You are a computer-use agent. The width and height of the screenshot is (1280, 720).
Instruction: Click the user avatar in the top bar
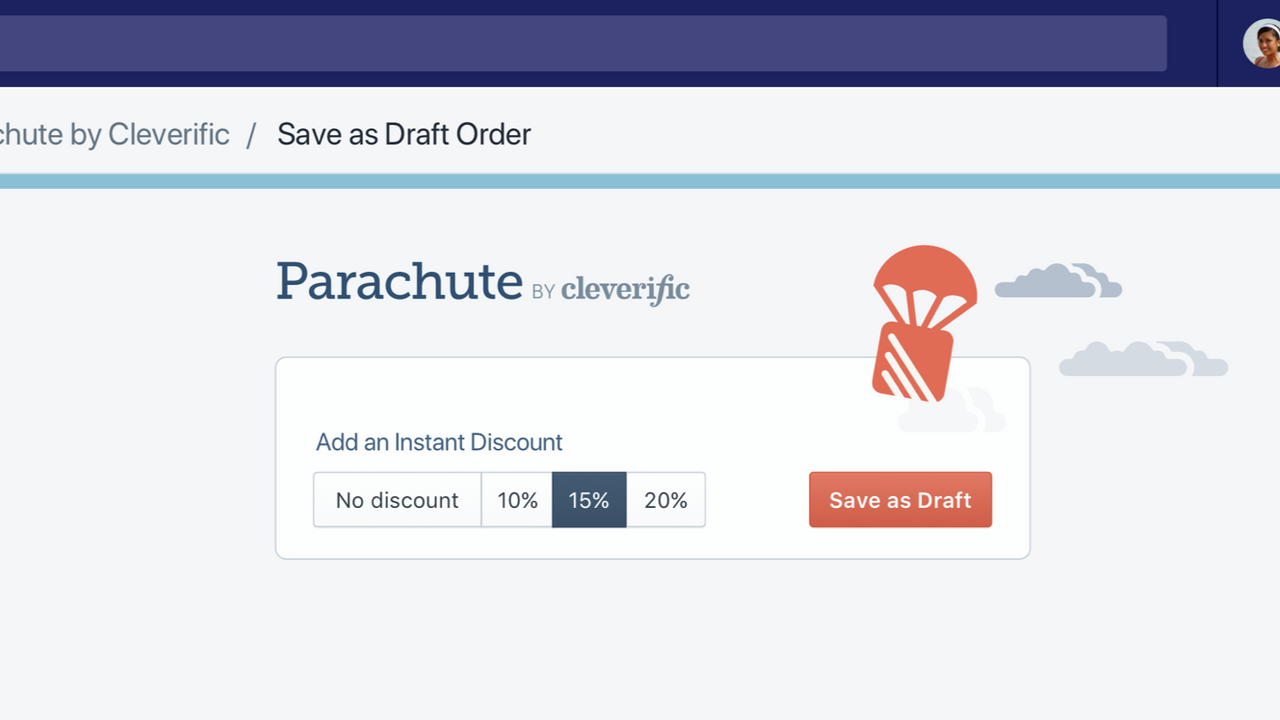[x=1261, y=43]
